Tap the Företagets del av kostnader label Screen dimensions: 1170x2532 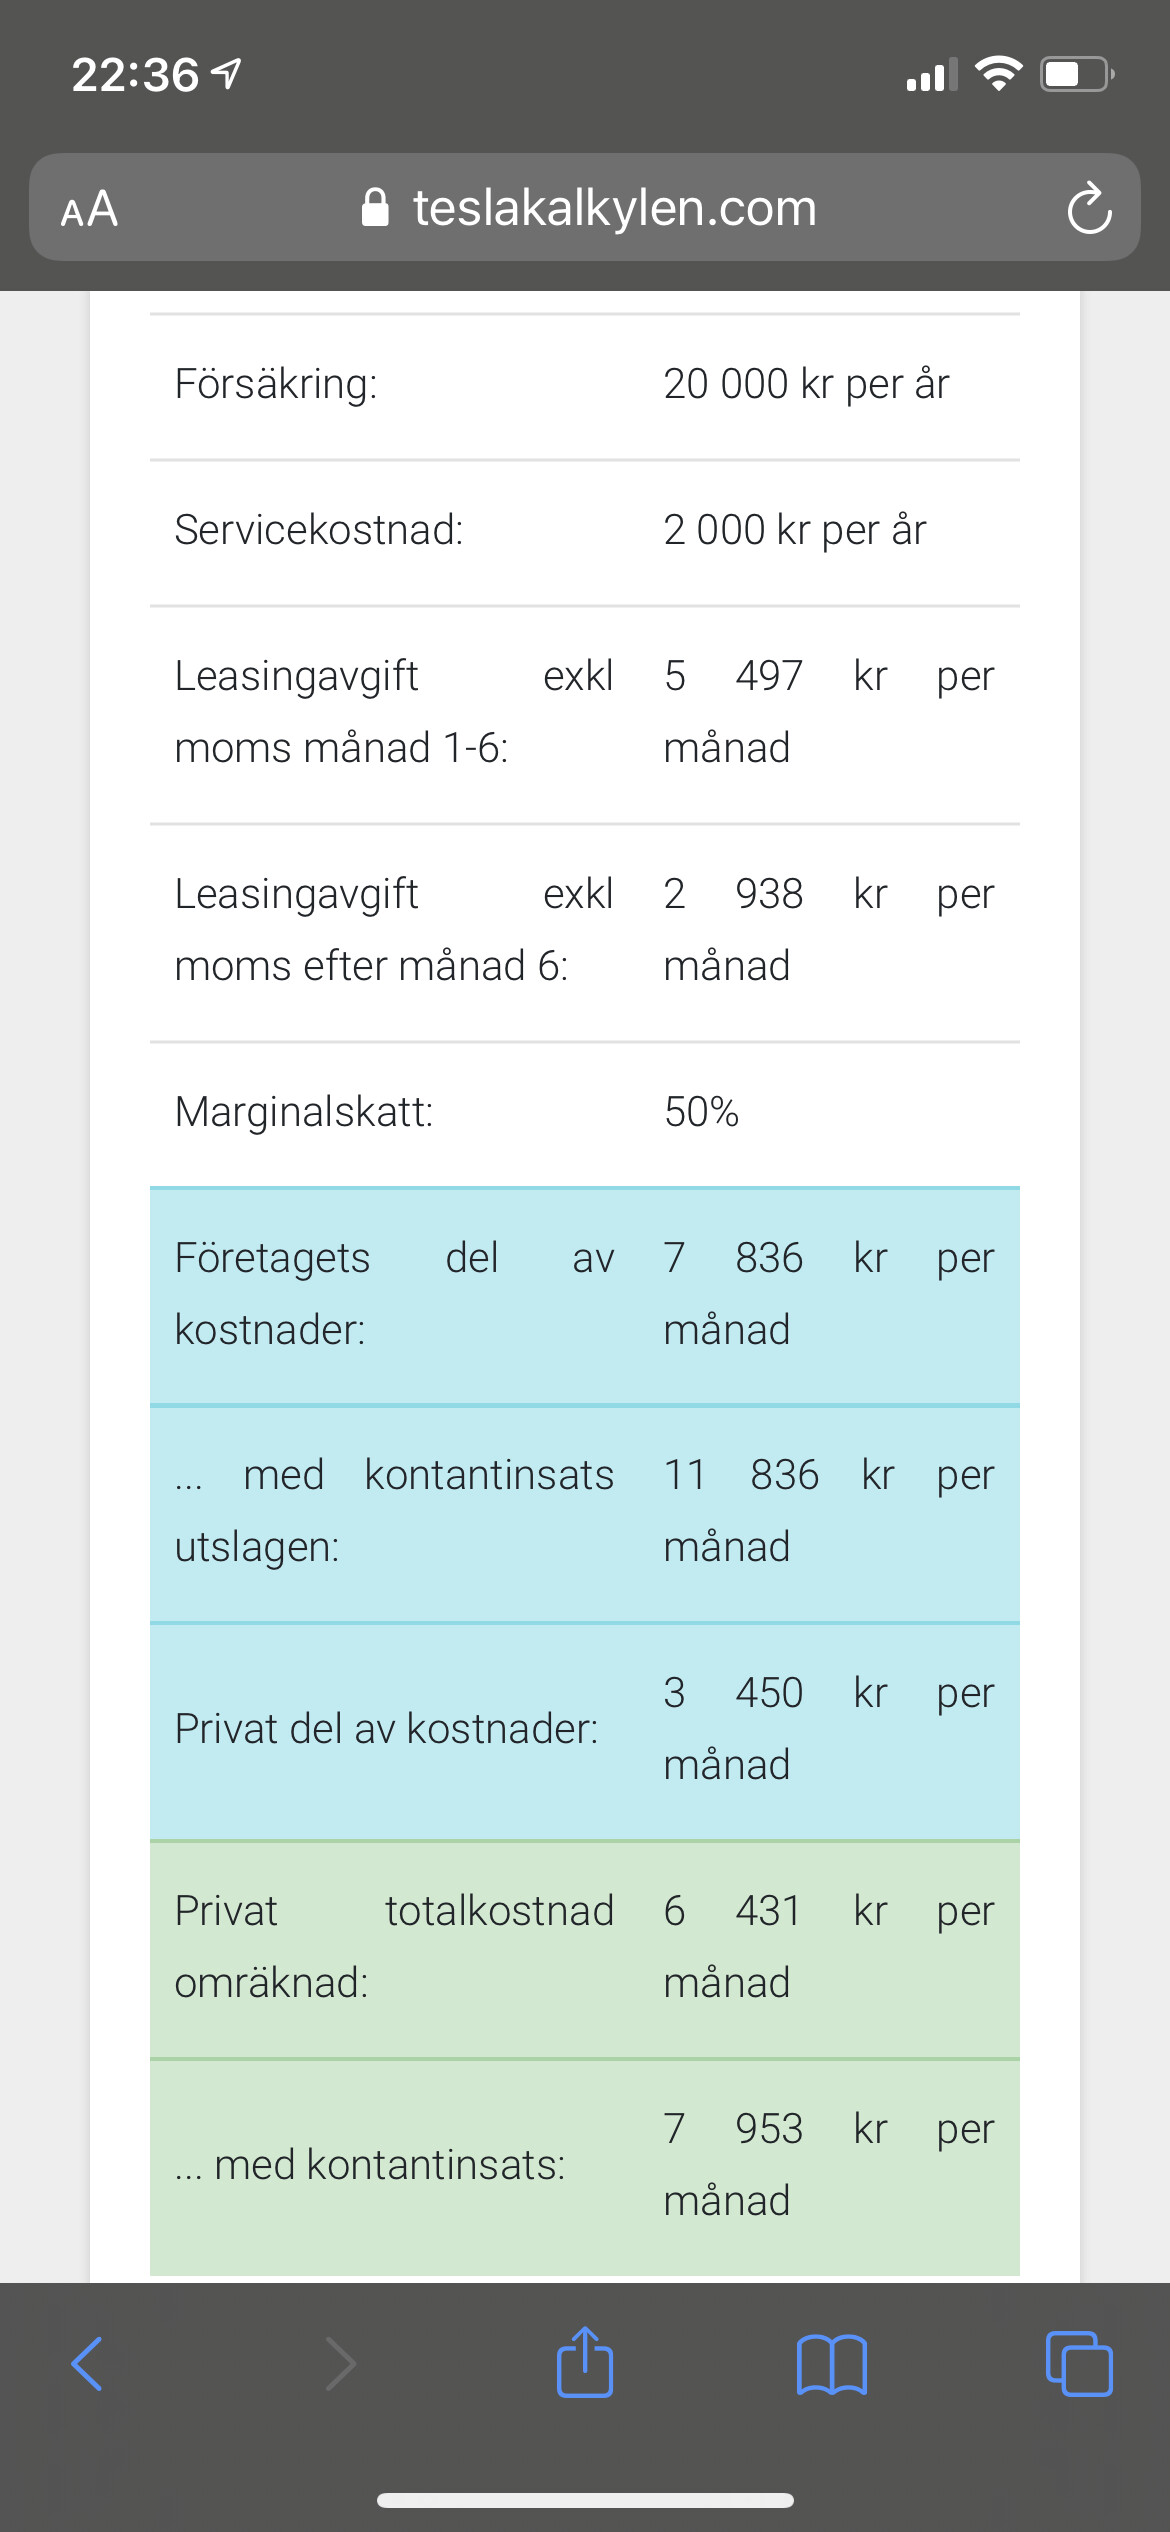click(394, 1294)
